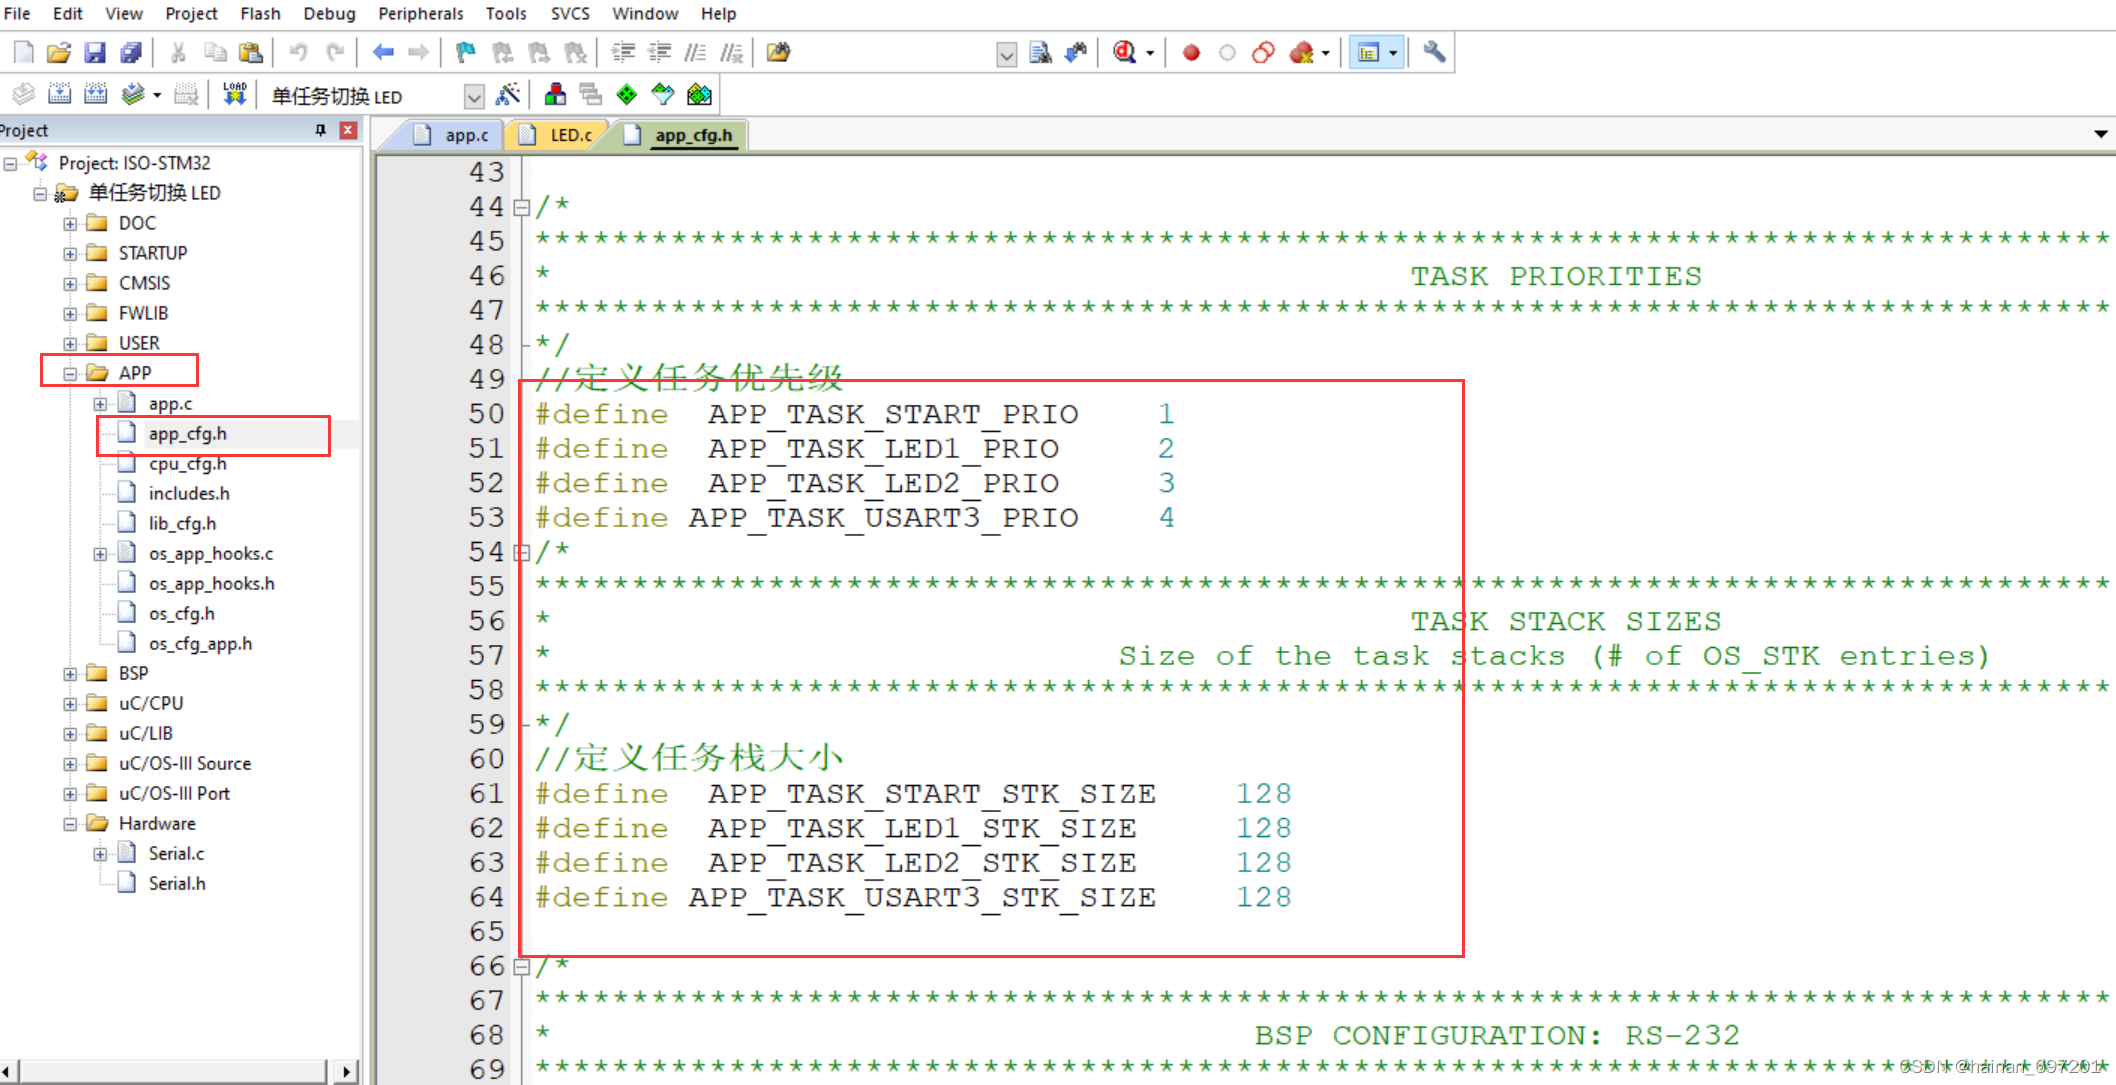Open the editor tab list dropdown arrow

pyautogui.click(x=2101, y=134)
